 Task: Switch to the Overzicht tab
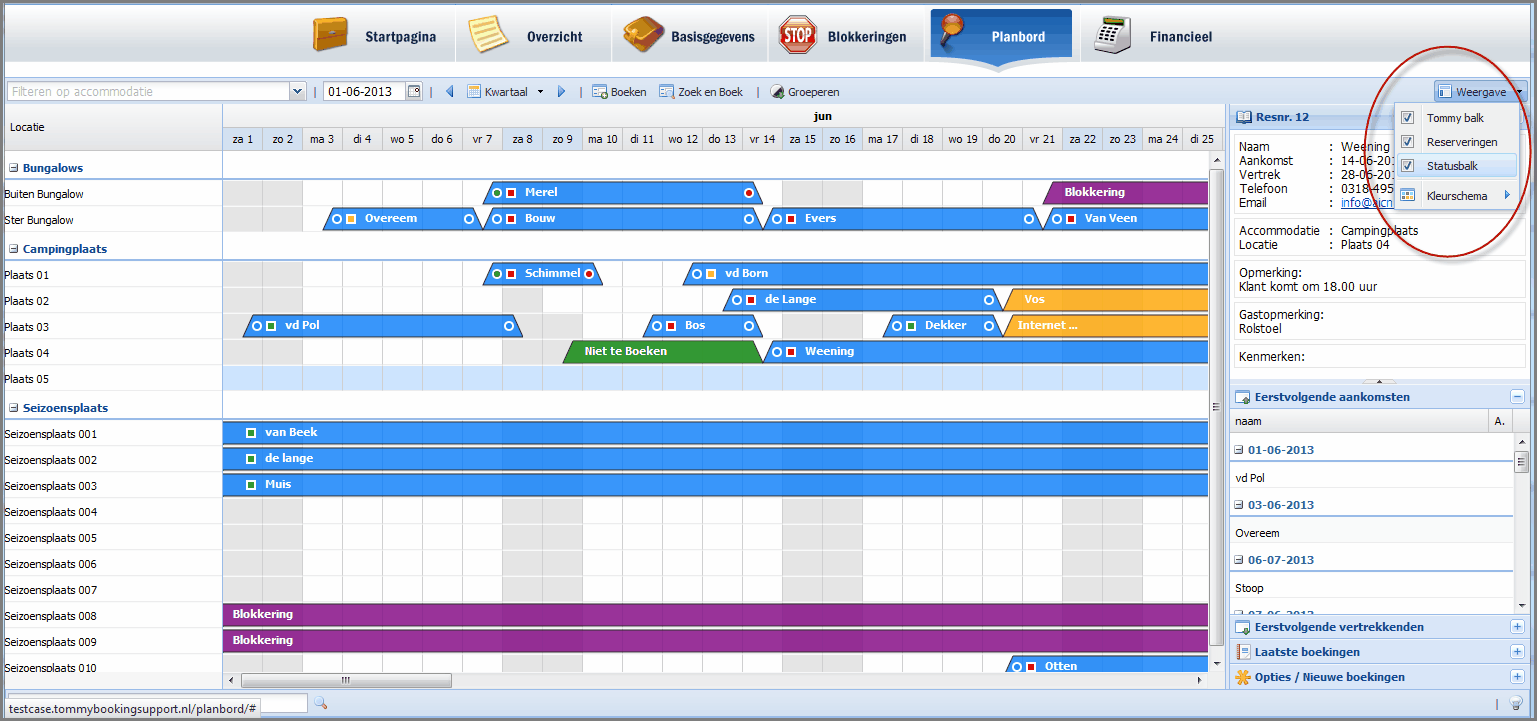coord(526,36)
